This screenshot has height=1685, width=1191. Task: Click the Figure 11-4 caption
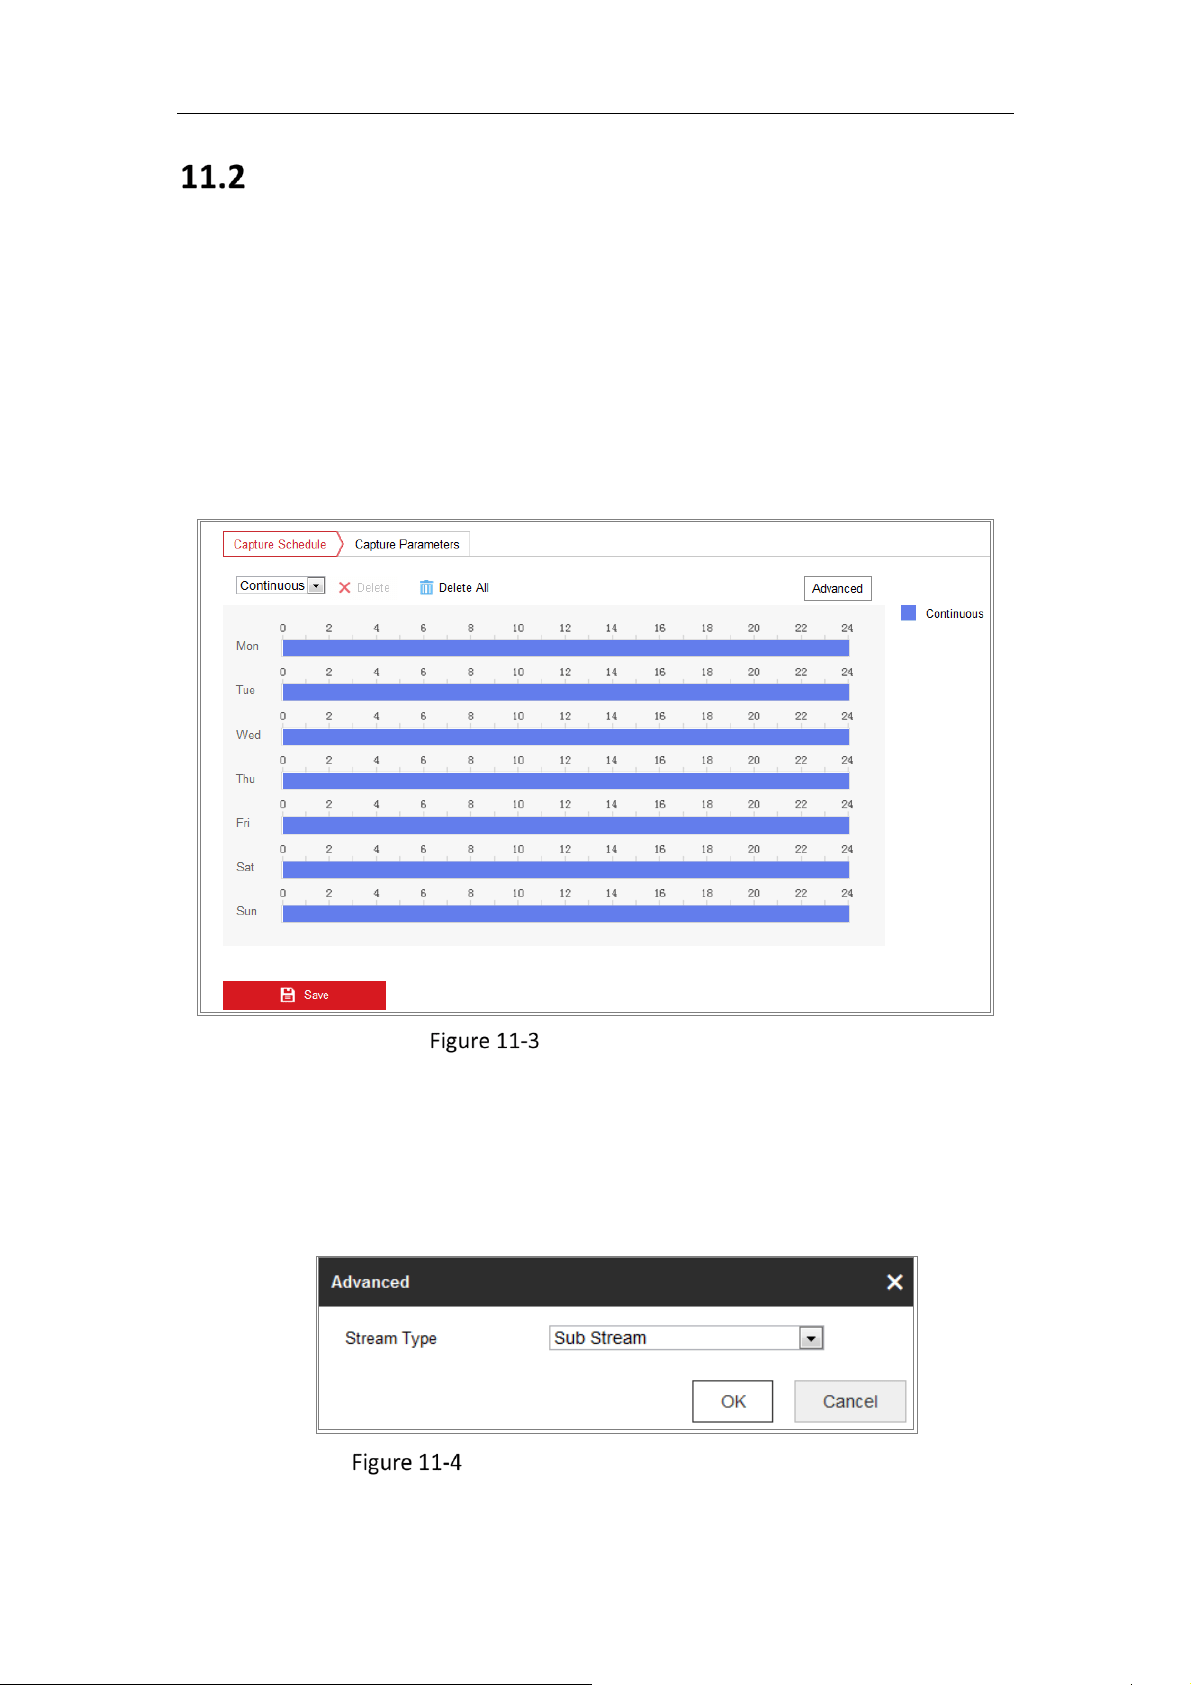pos(406,1463)
